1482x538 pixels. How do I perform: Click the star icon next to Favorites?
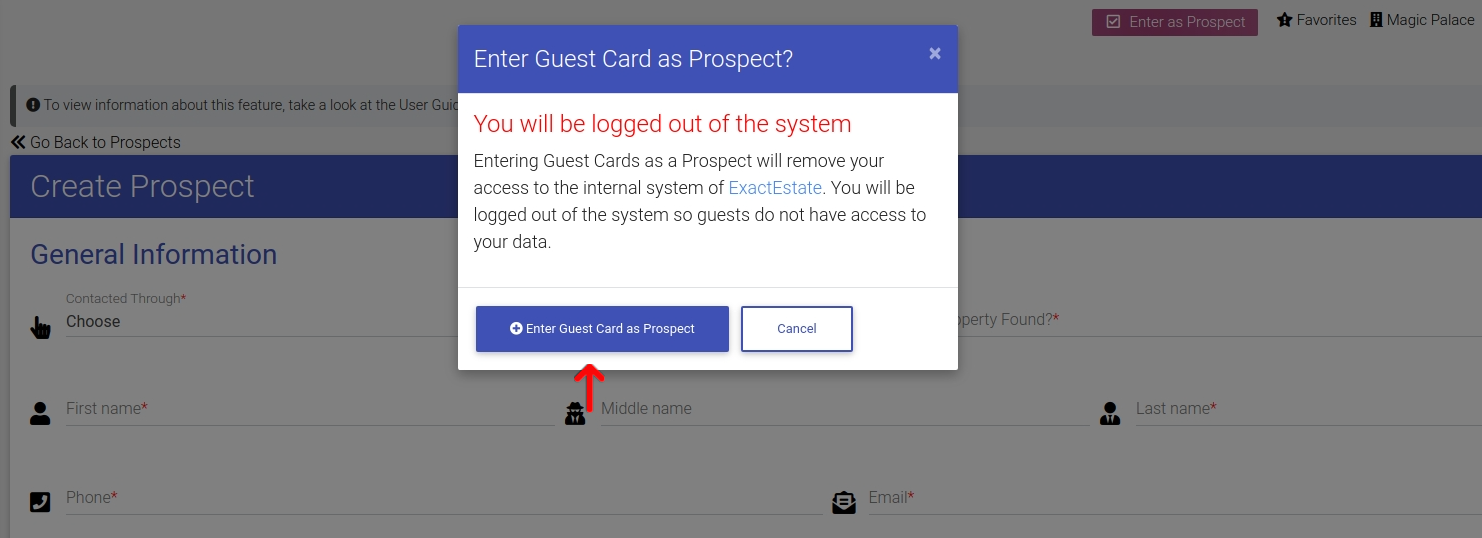click(x=1285, y=20)
